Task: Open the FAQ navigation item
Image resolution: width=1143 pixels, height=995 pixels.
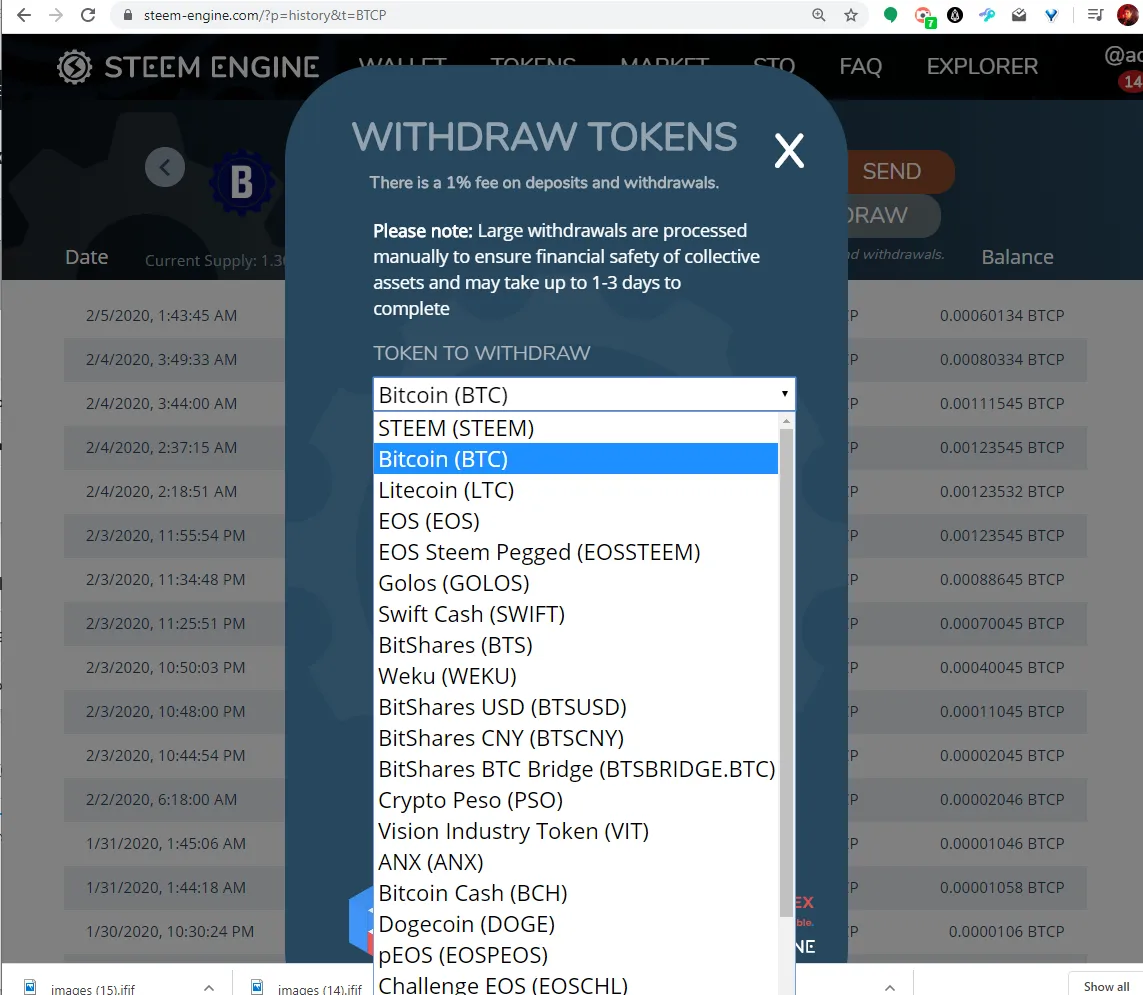Action: [860, 66]
